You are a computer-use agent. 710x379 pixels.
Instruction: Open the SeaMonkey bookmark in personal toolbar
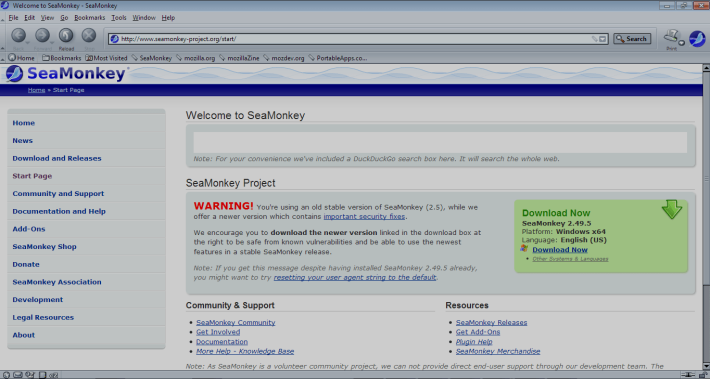click(152, 58)
